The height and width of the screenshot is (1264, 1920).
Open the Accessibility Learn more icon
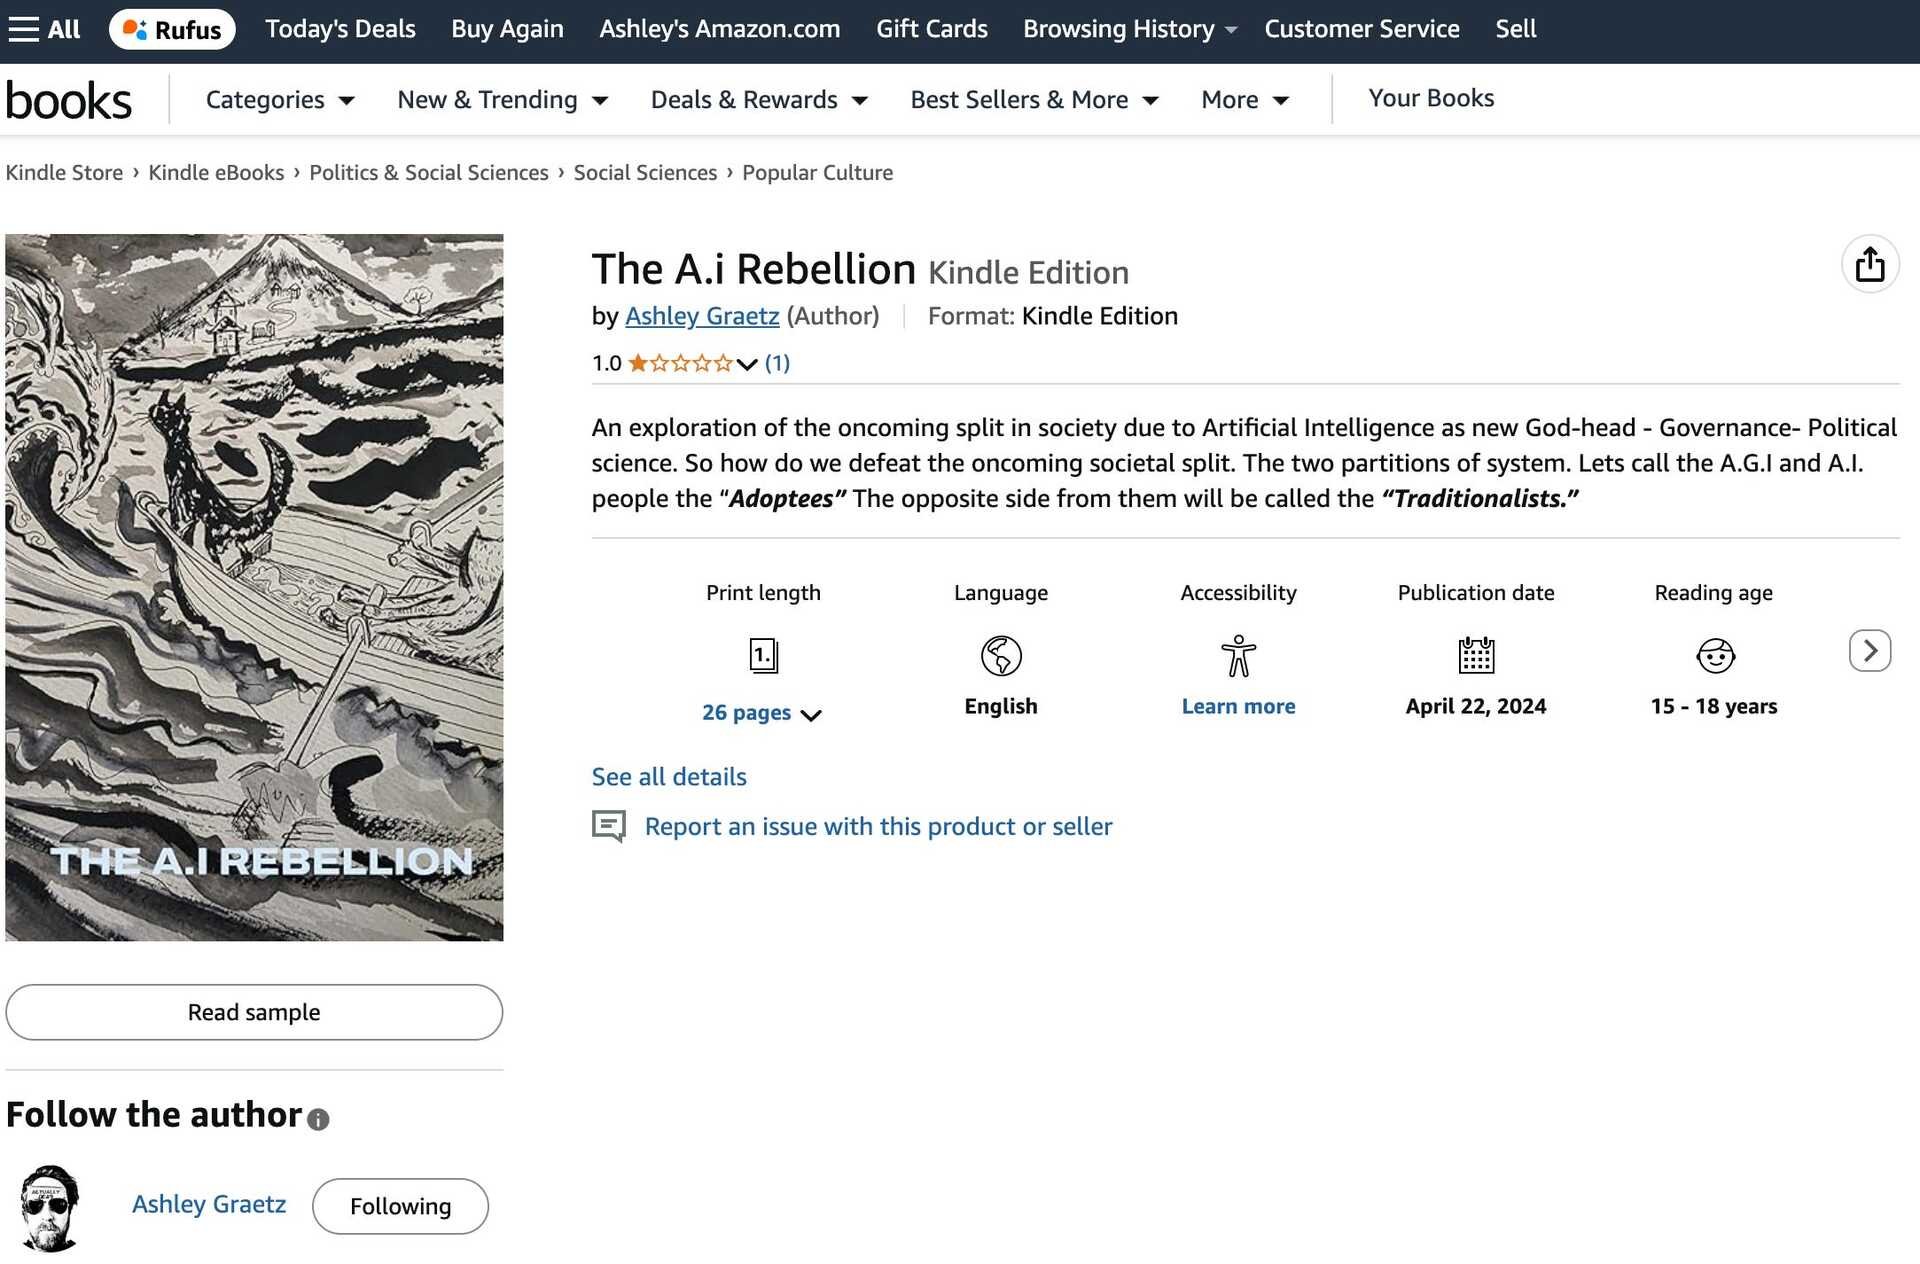point(1238,656)
